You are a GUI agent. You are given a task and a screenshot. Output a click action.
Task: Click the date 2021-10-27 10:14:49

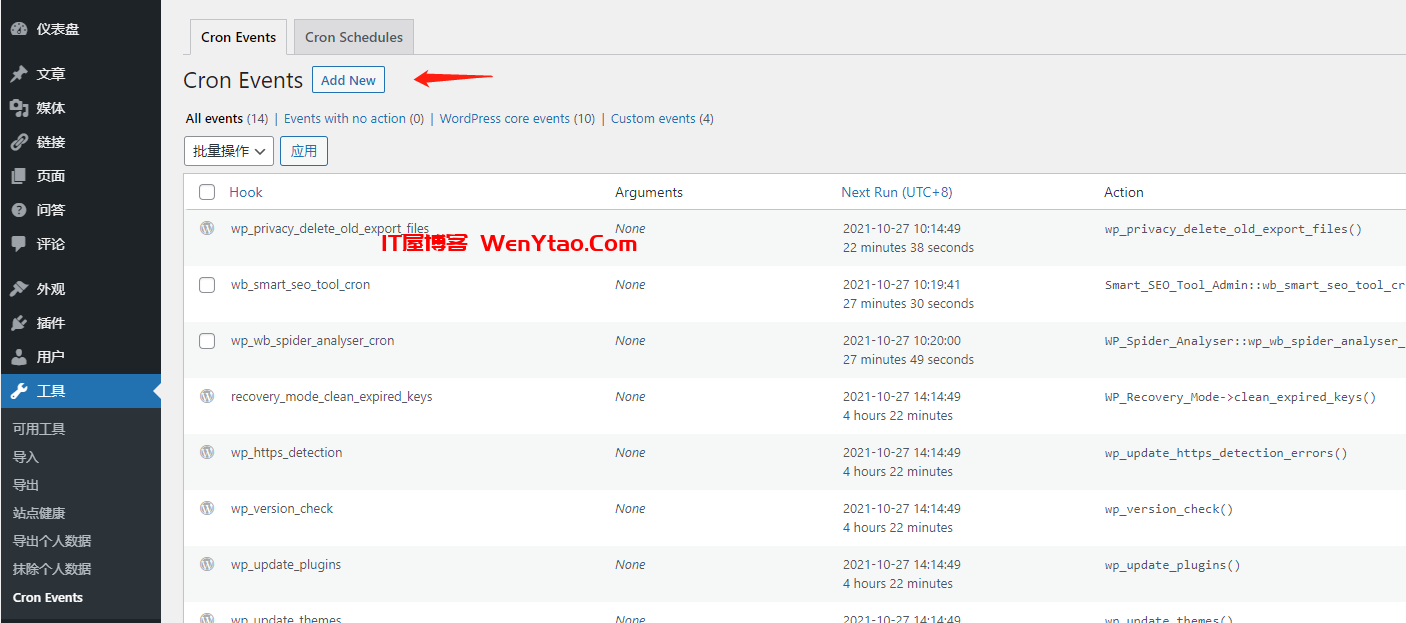(901, 229)
